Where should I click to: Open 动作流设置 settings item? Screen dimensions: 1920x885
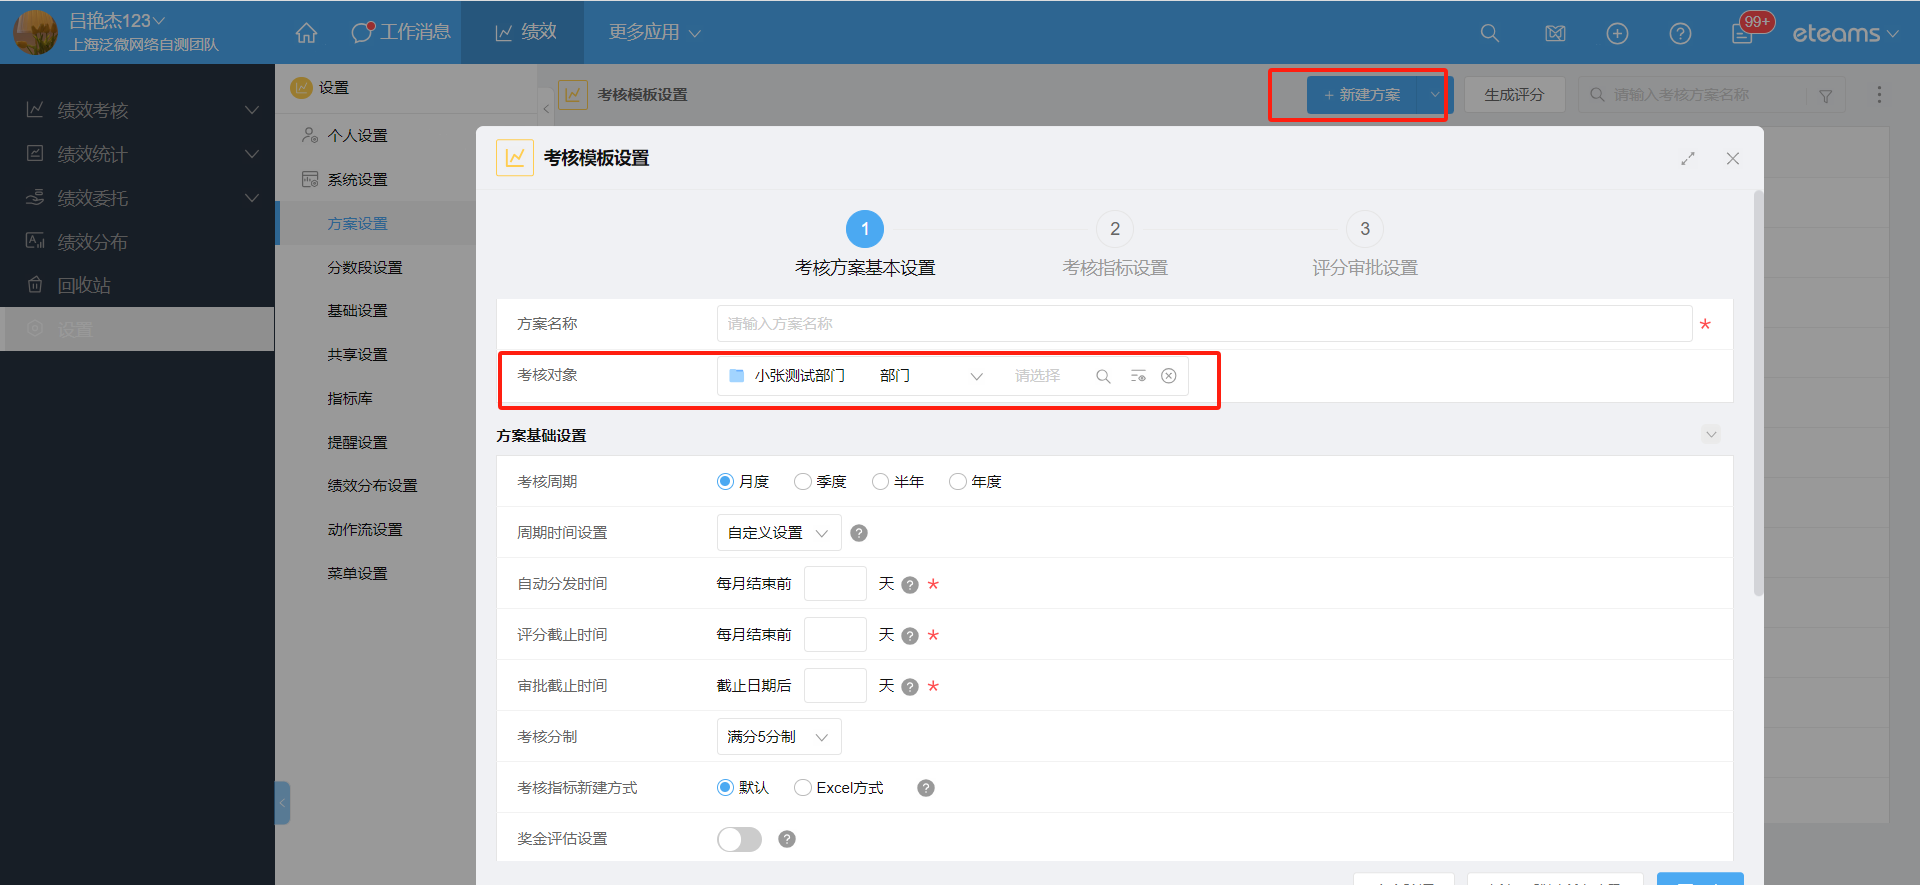click(365, 529)
